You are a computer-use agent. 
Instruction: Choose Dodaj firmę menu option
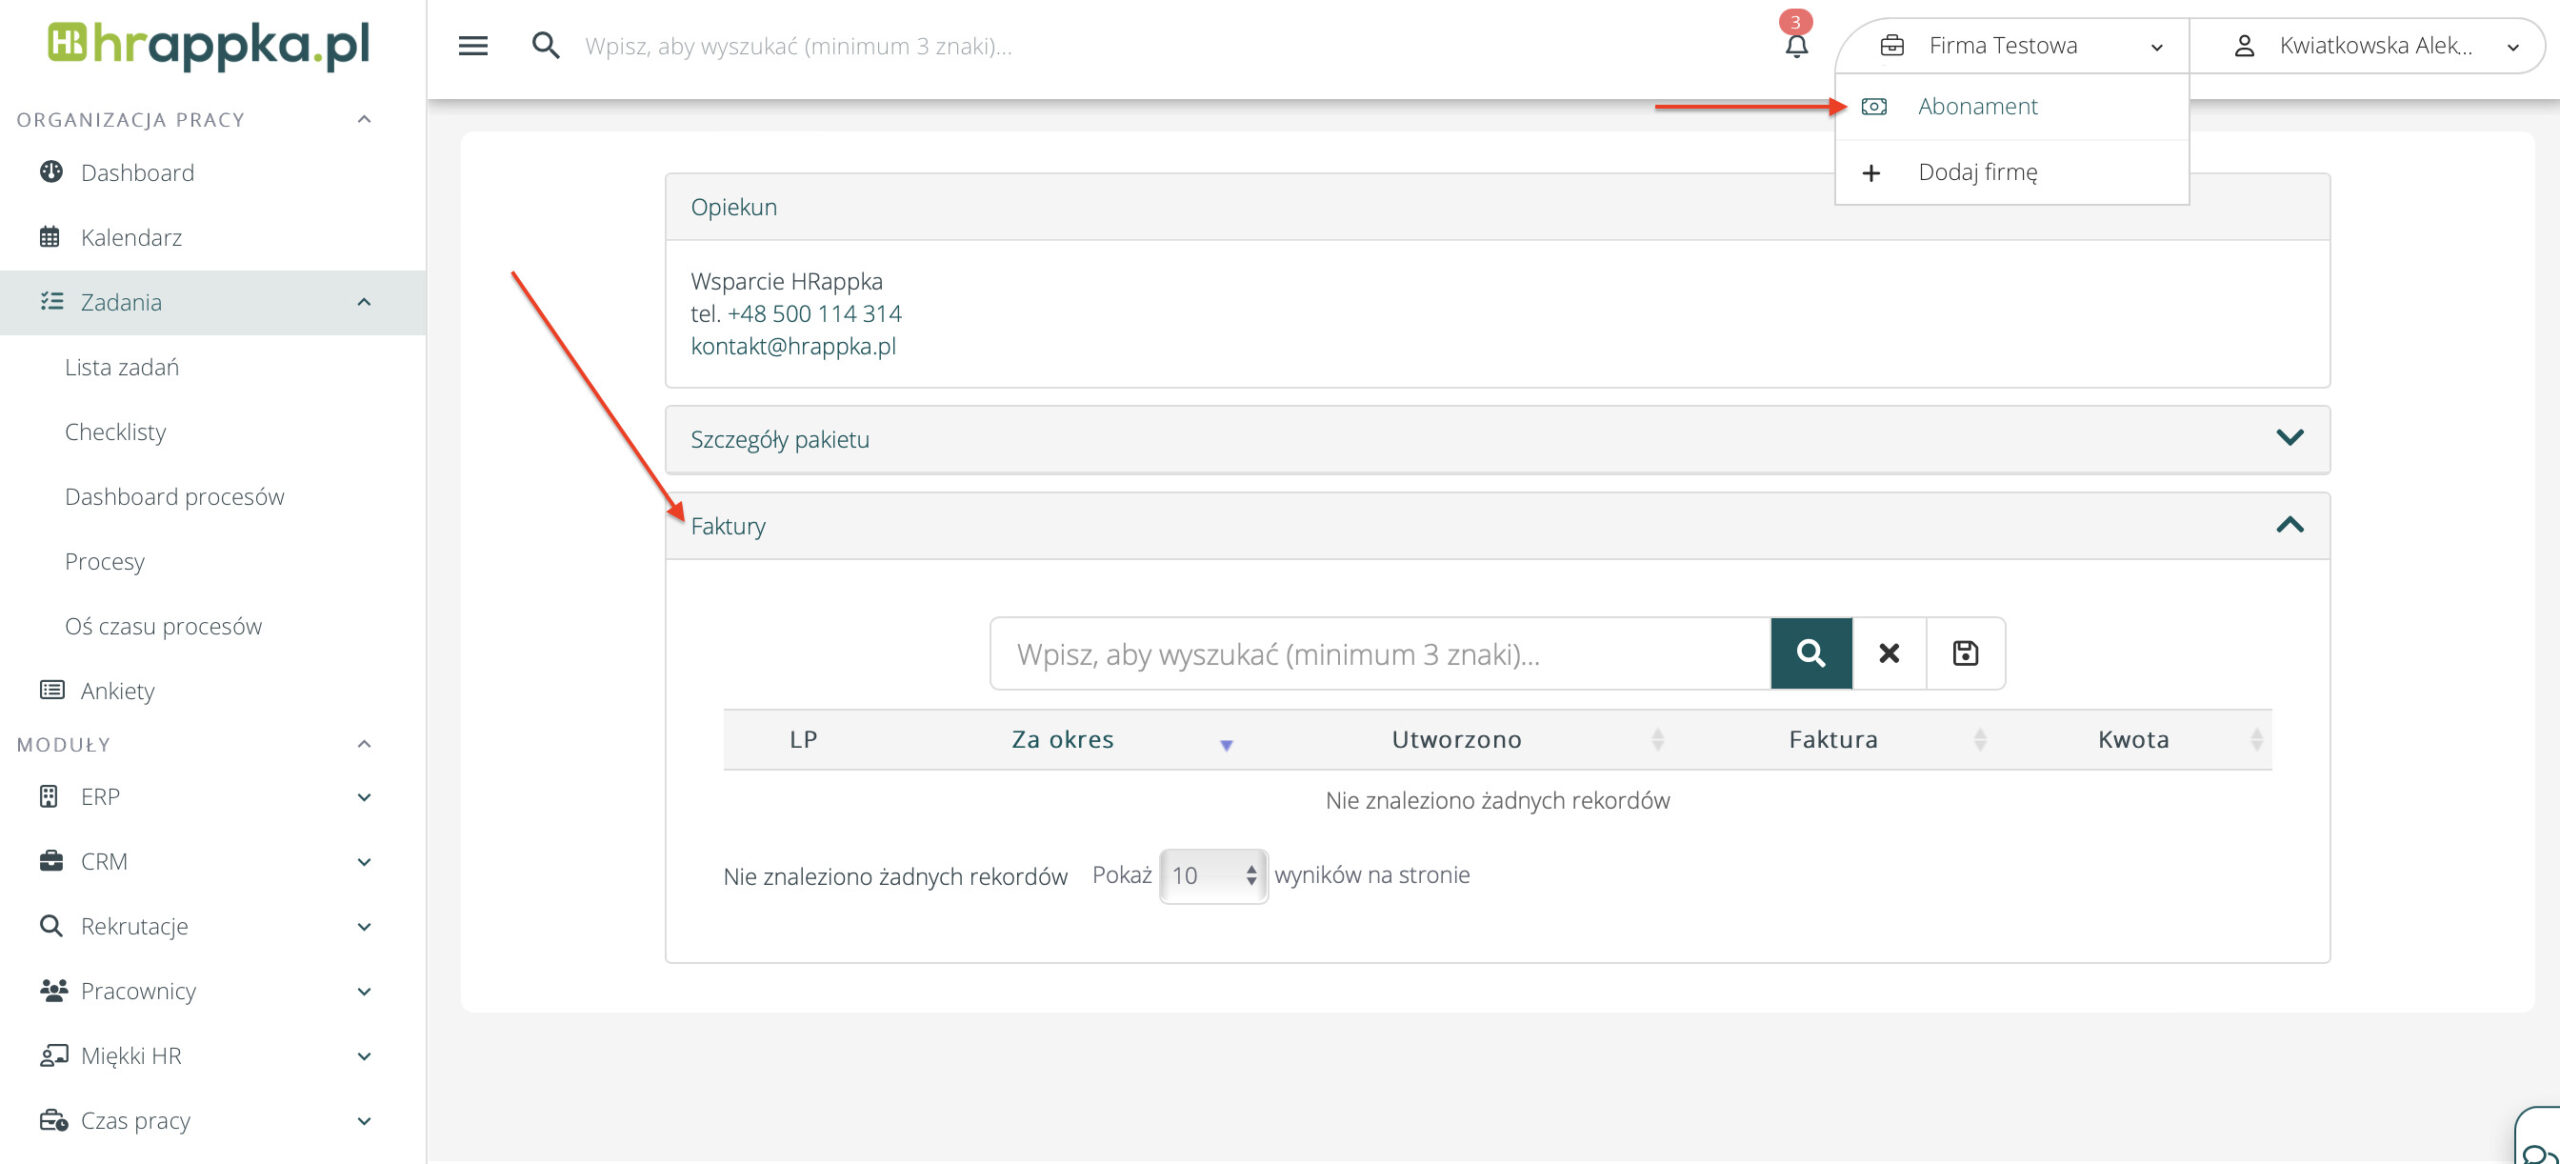(x=1977, y=172)
